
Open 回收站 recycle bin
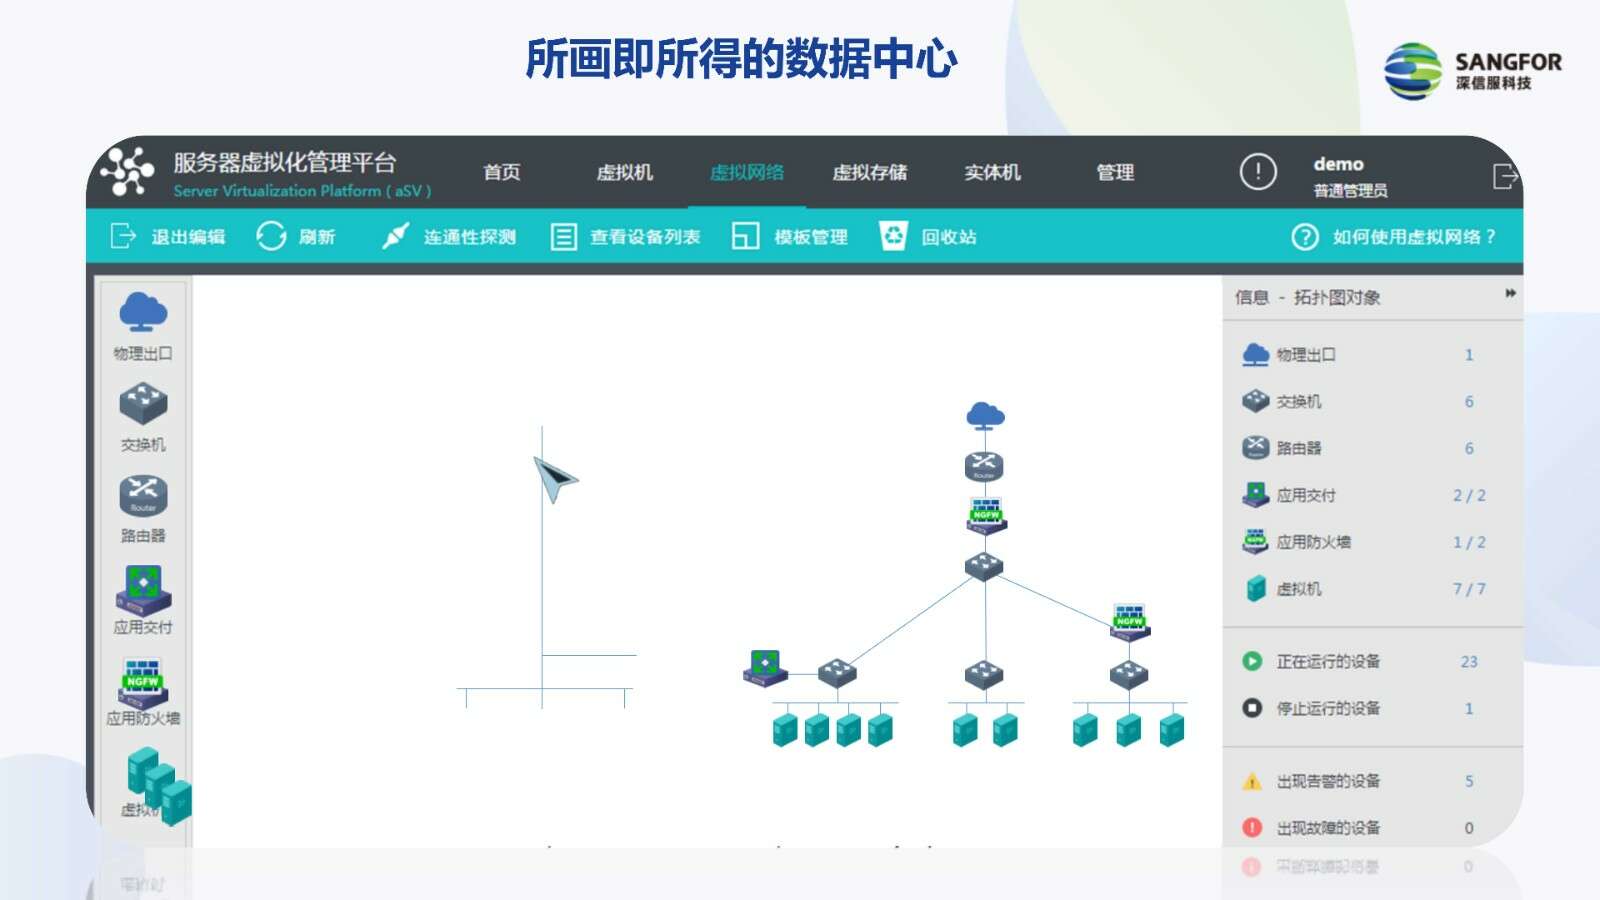[x=927, y=237]
